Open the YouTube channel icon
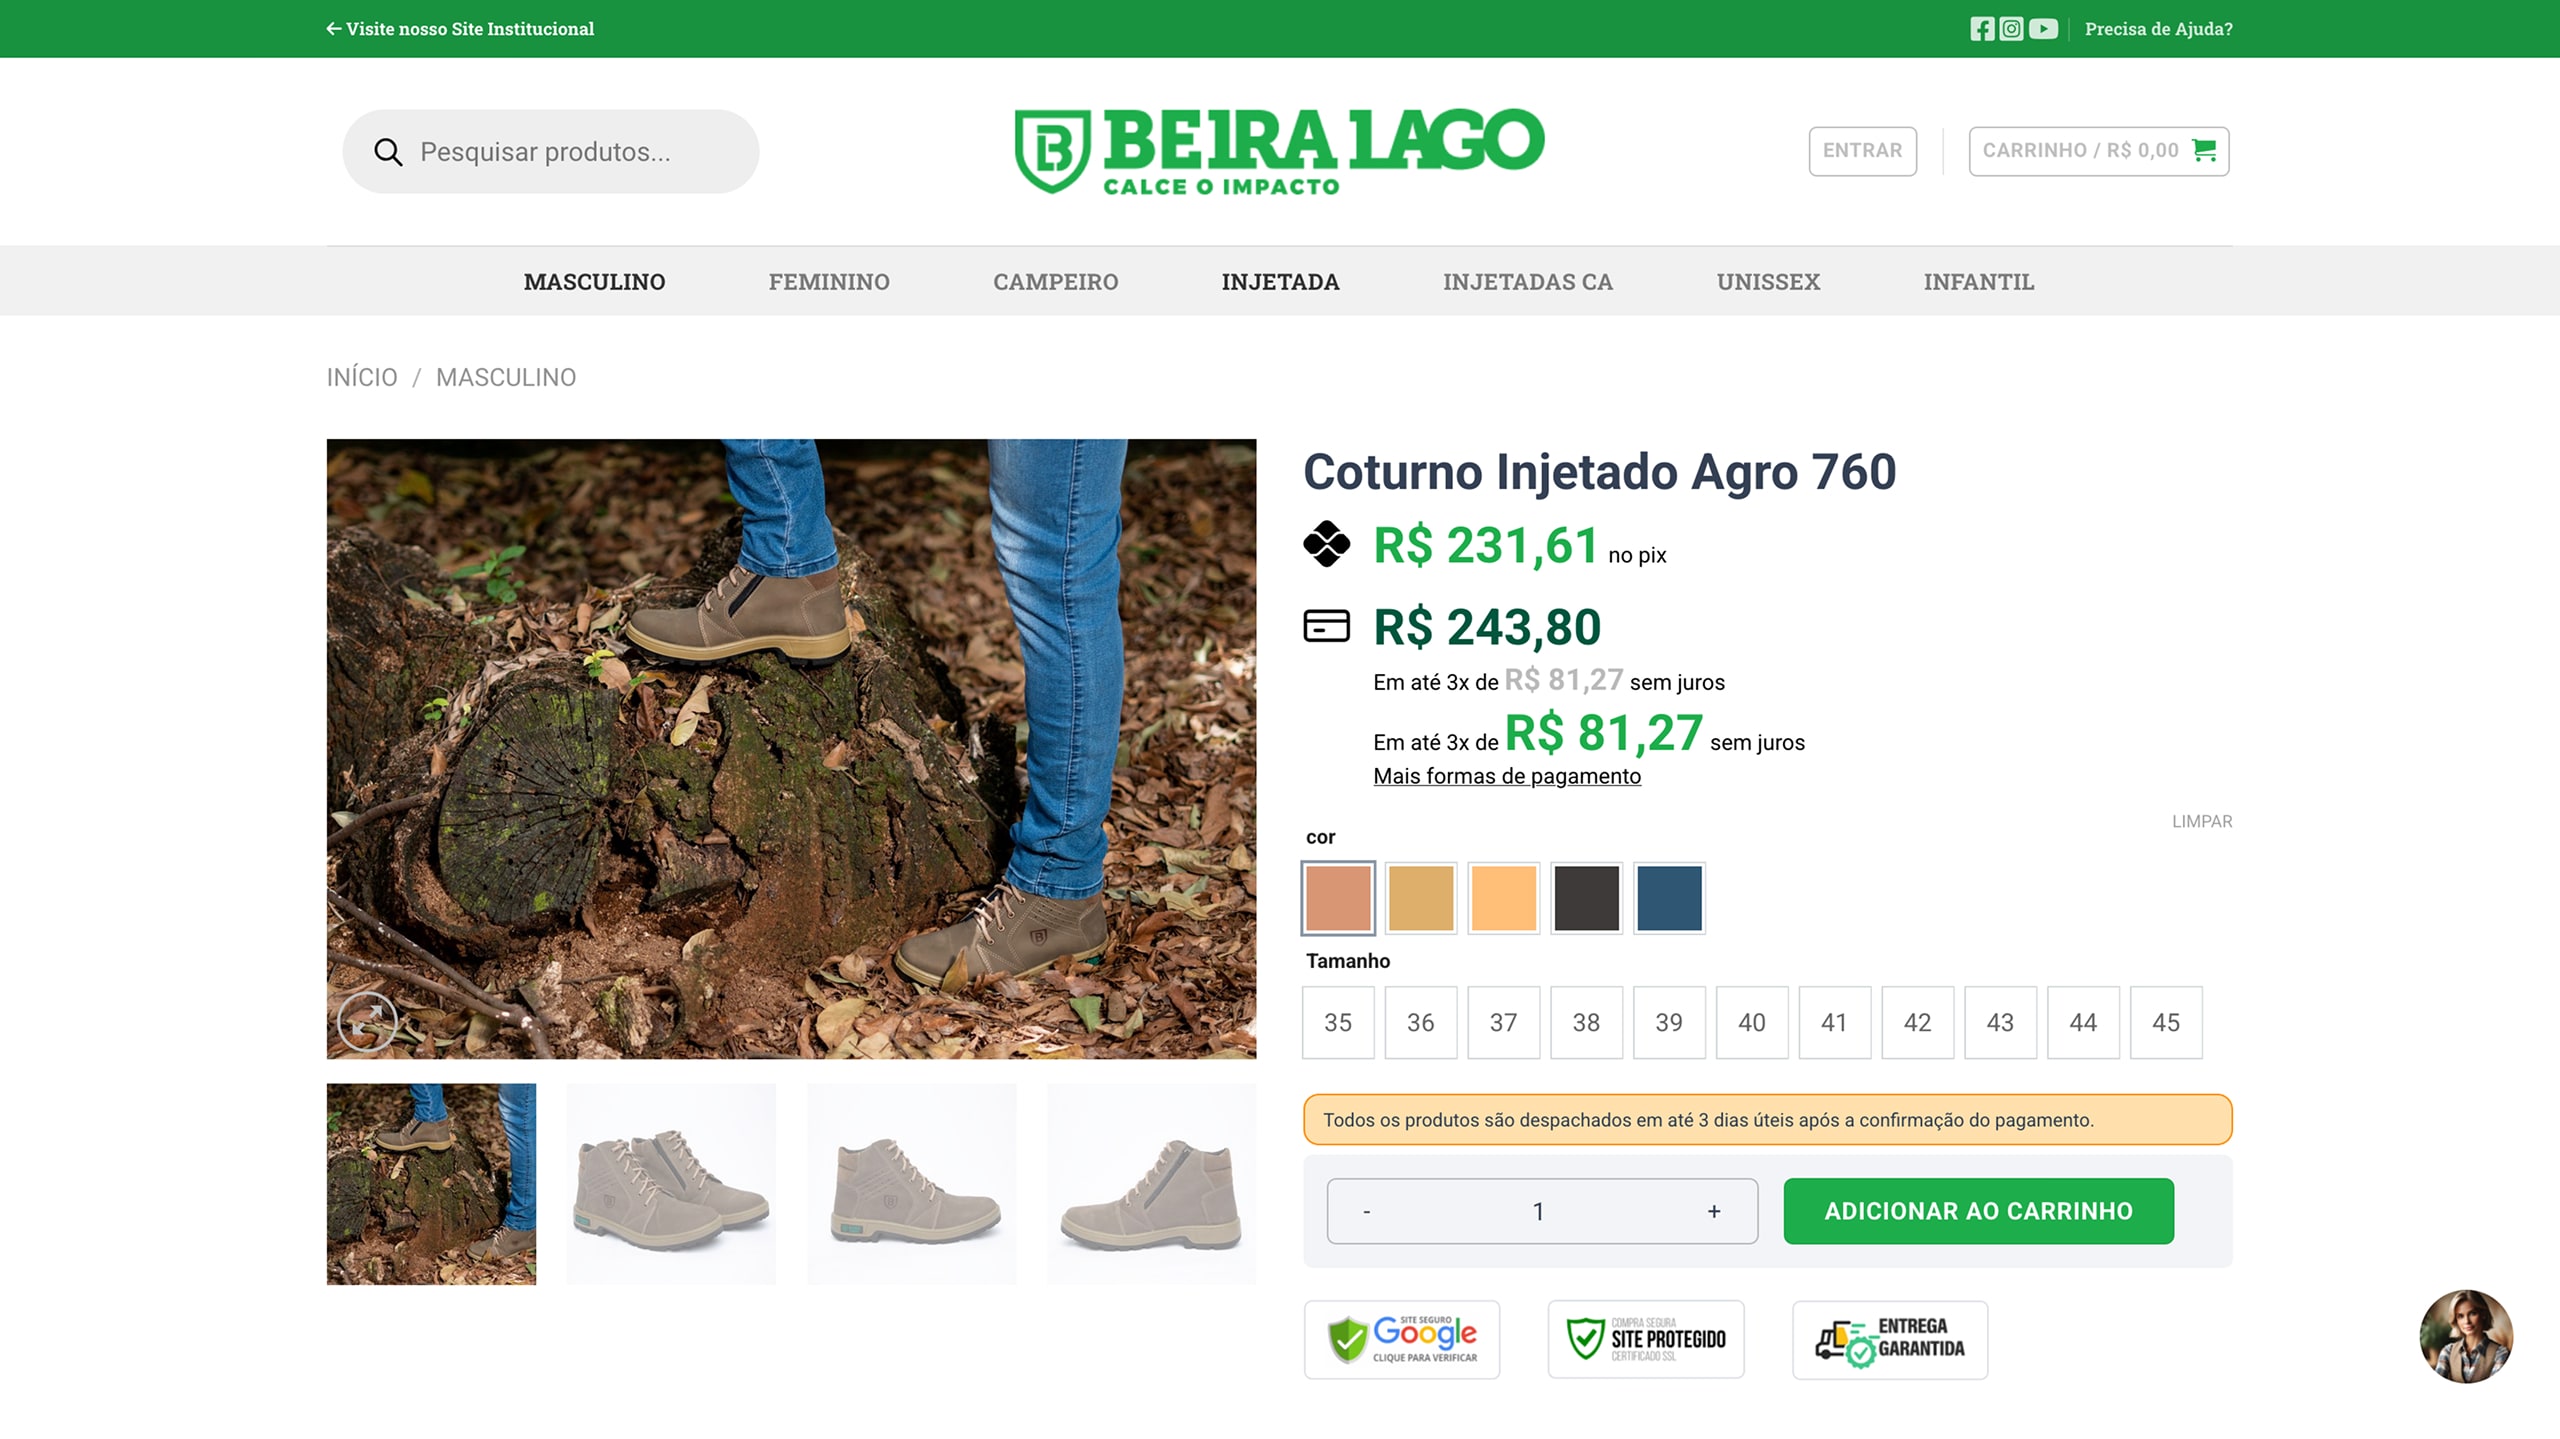The image size is (2560, 1439). coord(2043,29)
